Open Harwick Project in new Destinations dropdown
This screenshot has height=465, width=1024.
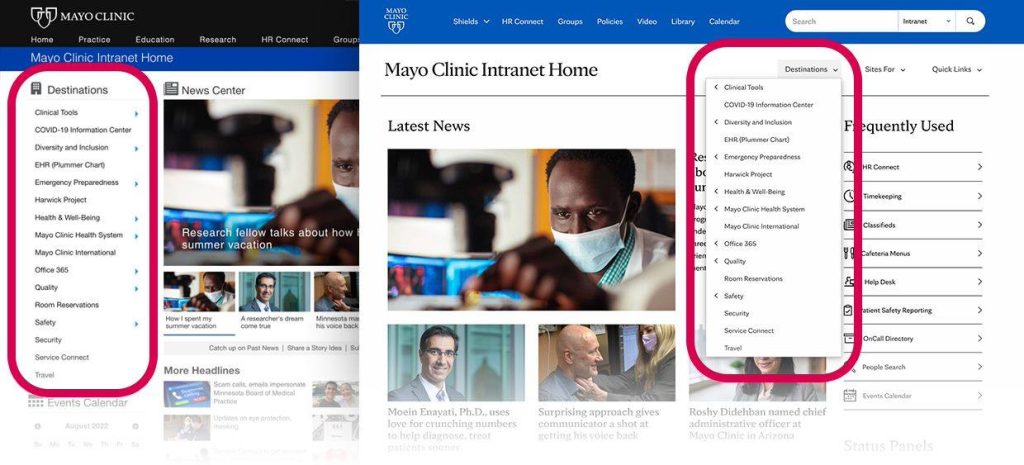point(748,174)
